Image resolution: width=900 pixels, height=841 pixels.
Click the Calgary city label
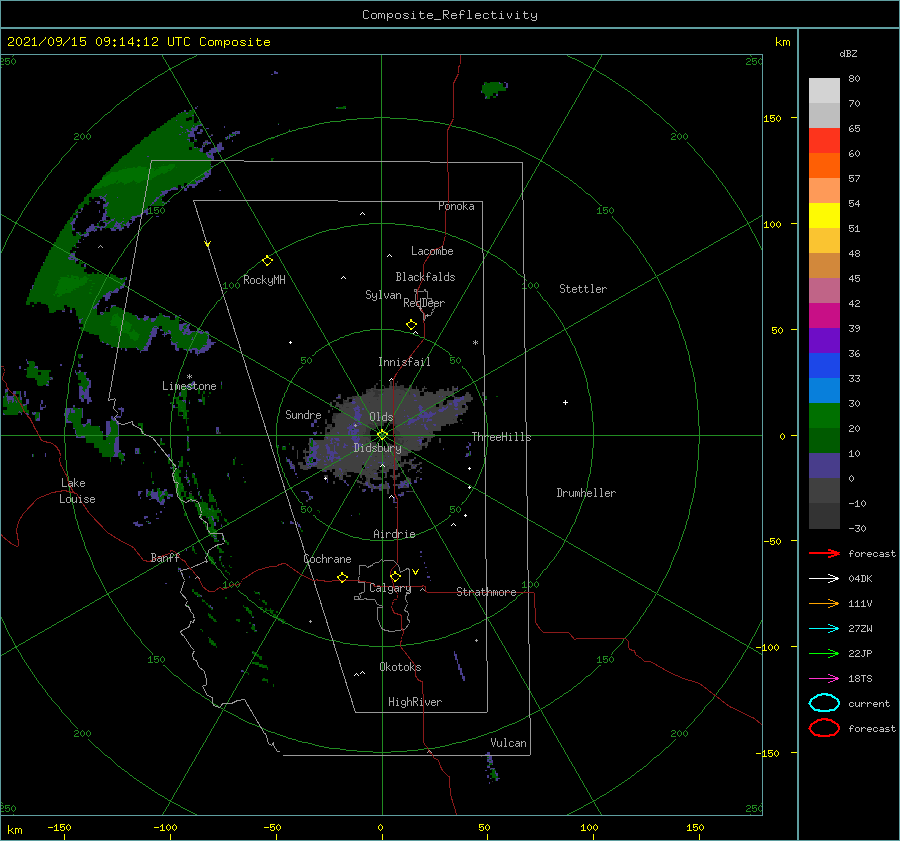point(390,588)
